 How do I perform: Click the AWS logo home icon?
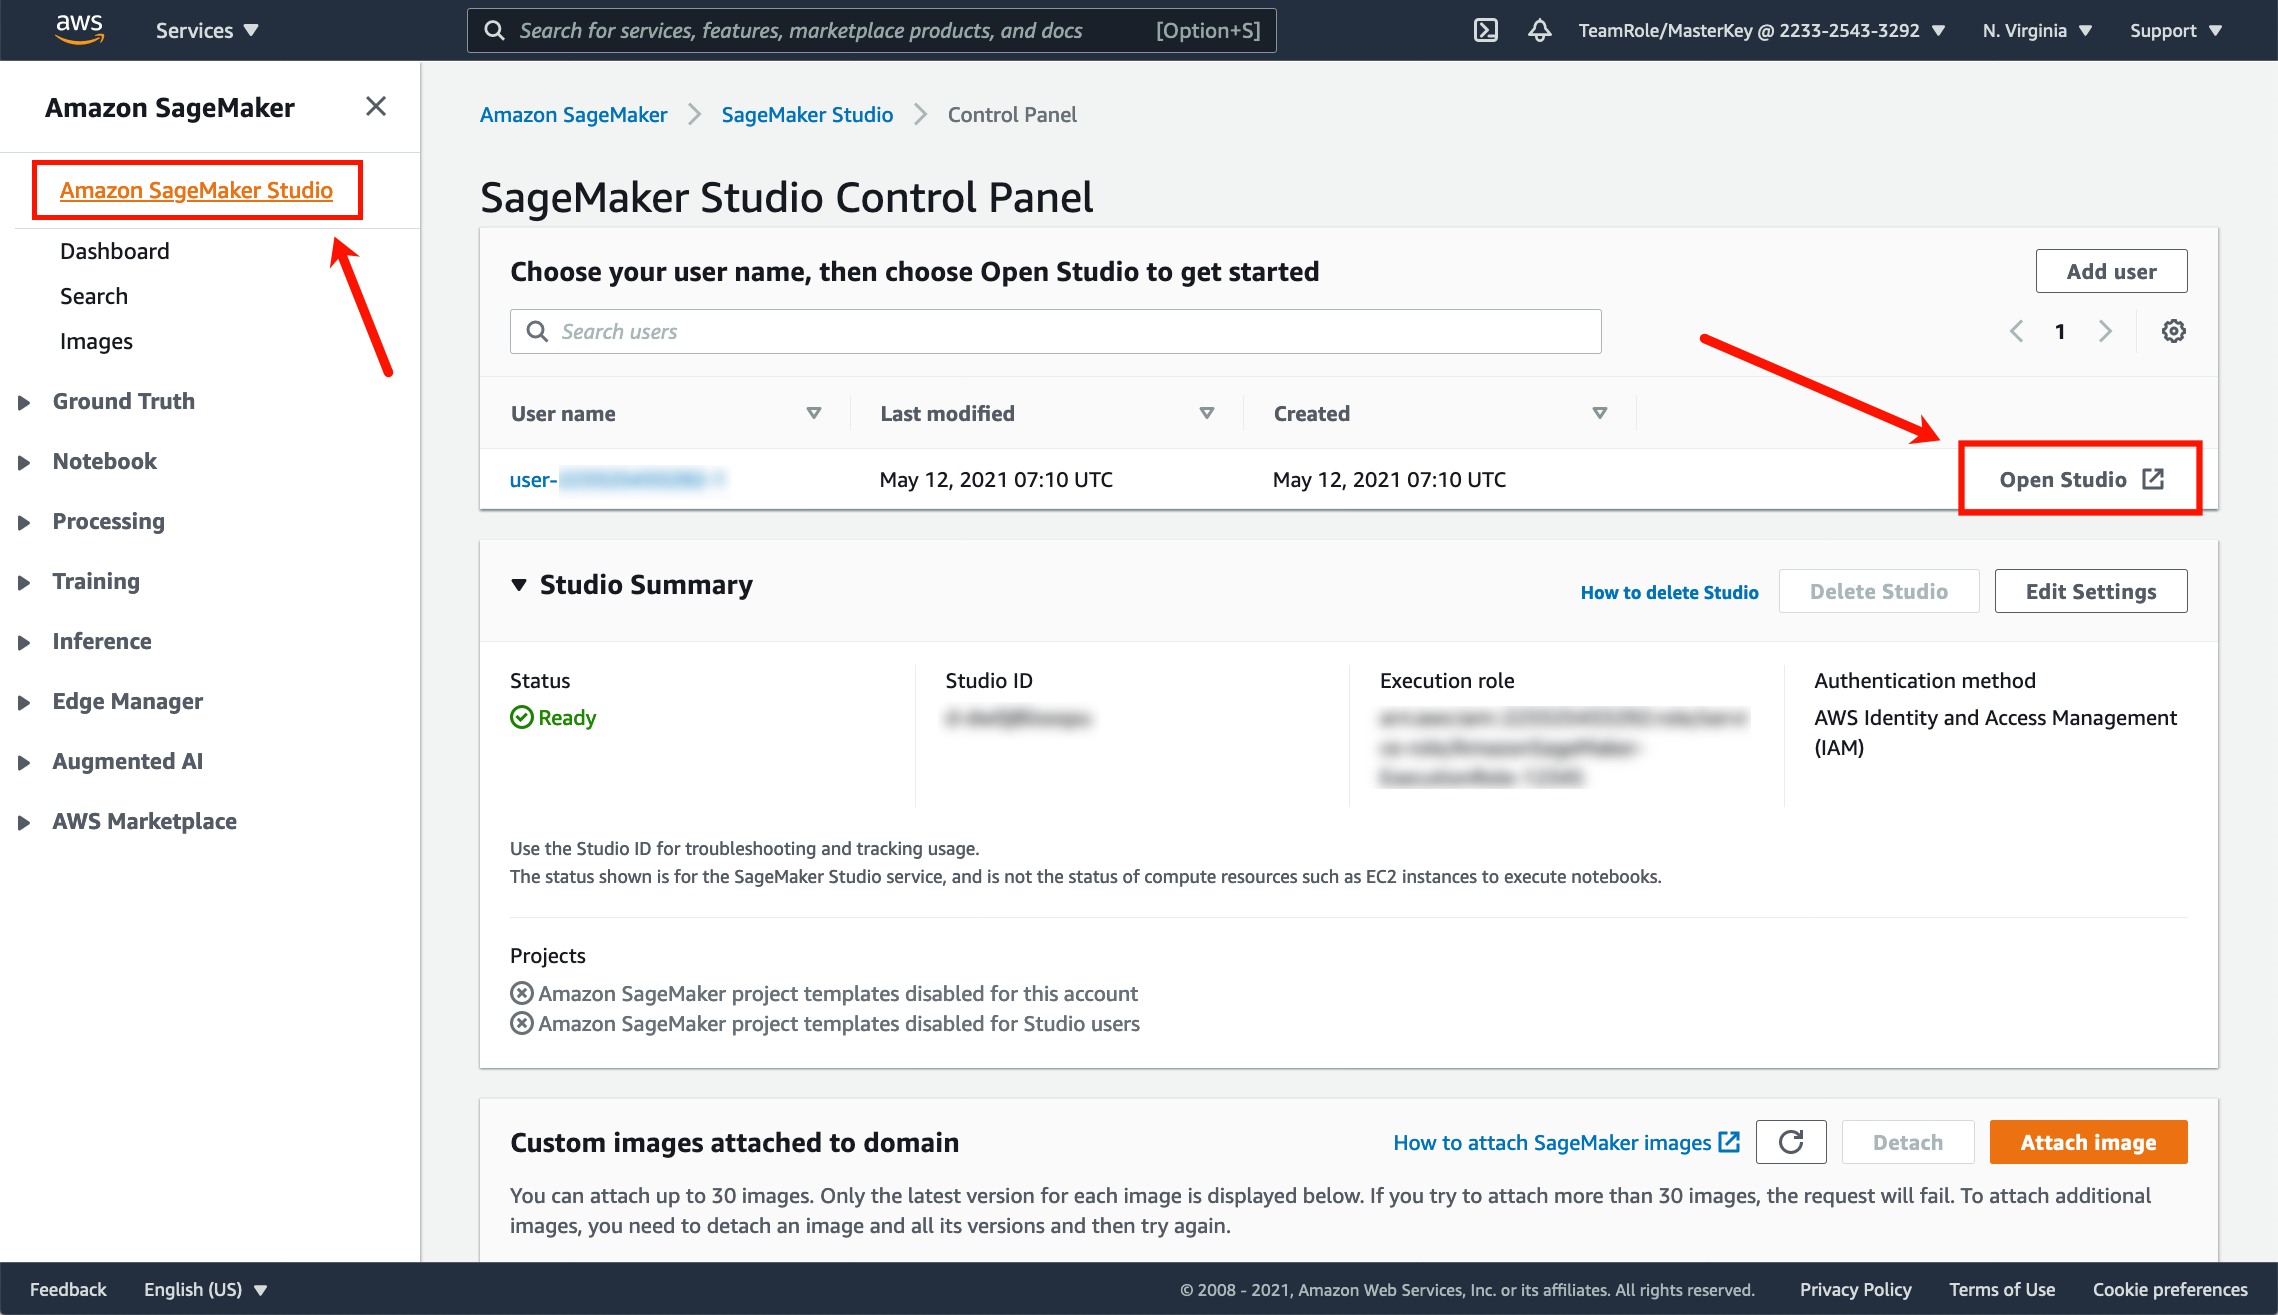click(79, 30)
